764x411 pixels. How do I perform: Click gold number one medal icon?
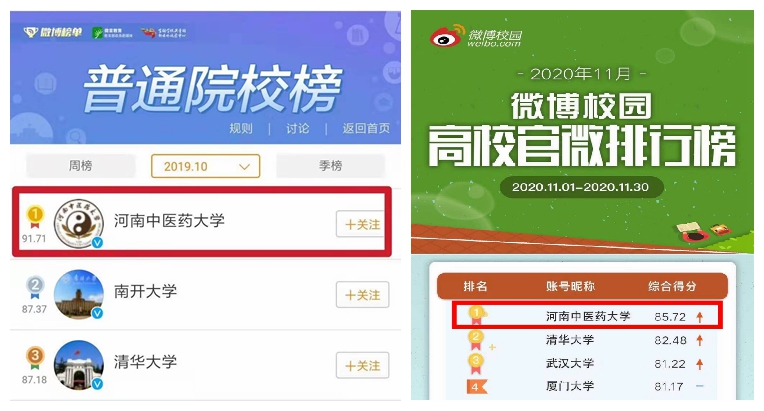click(35, 216)
